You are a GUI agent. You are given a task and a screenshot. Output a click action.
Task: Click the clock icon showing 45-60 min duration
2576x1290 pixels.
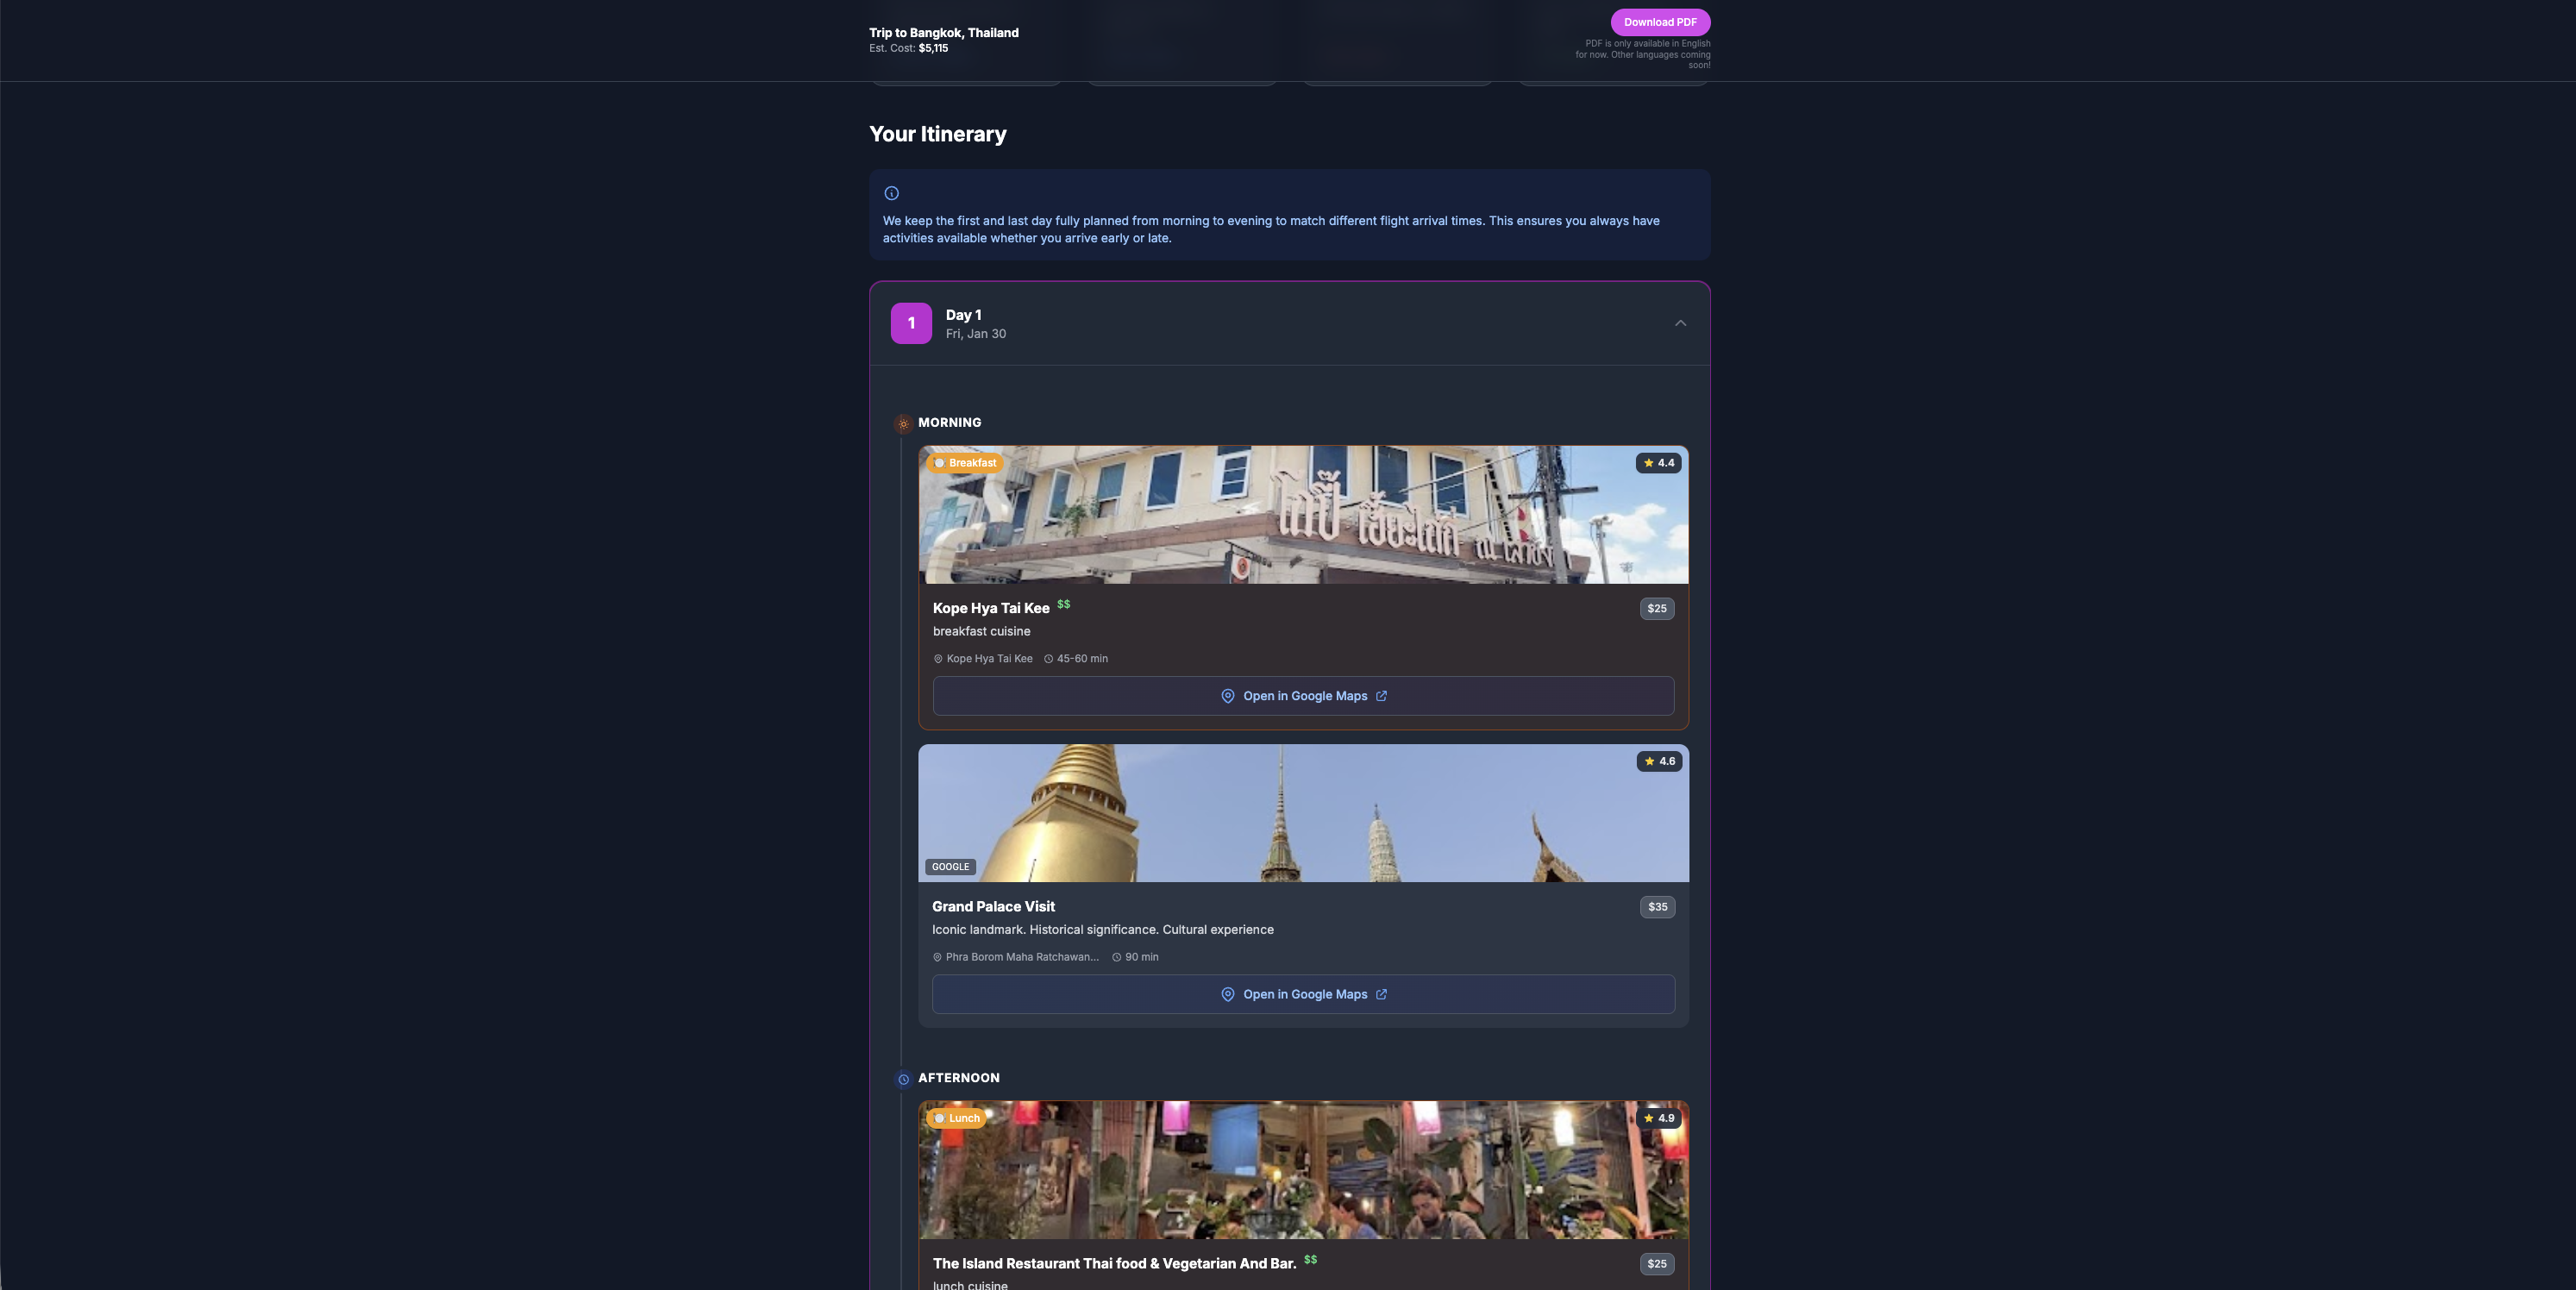pyautogui.click(x=1048, y=659)
